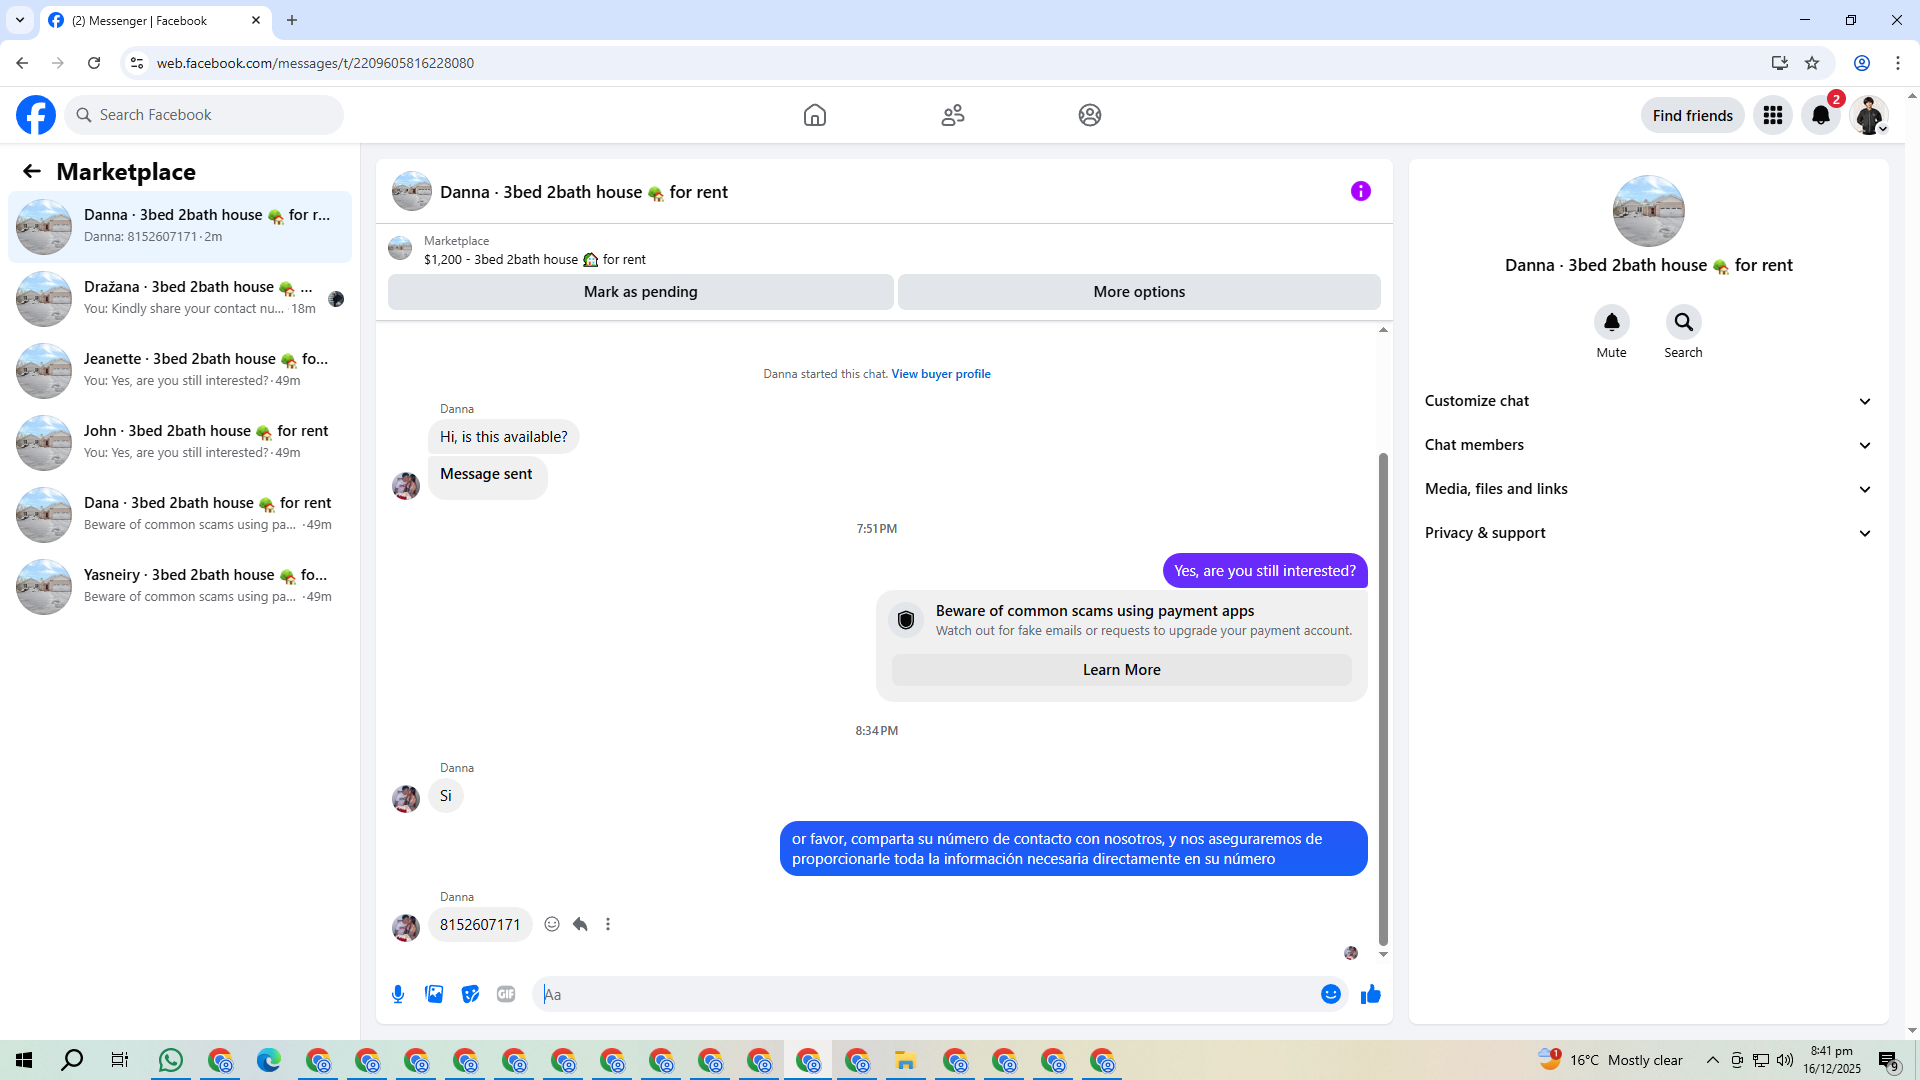Viewport: 1920px width, 1080px height.
Task: Go back from Marketplace with arrow
Action: 32,171
